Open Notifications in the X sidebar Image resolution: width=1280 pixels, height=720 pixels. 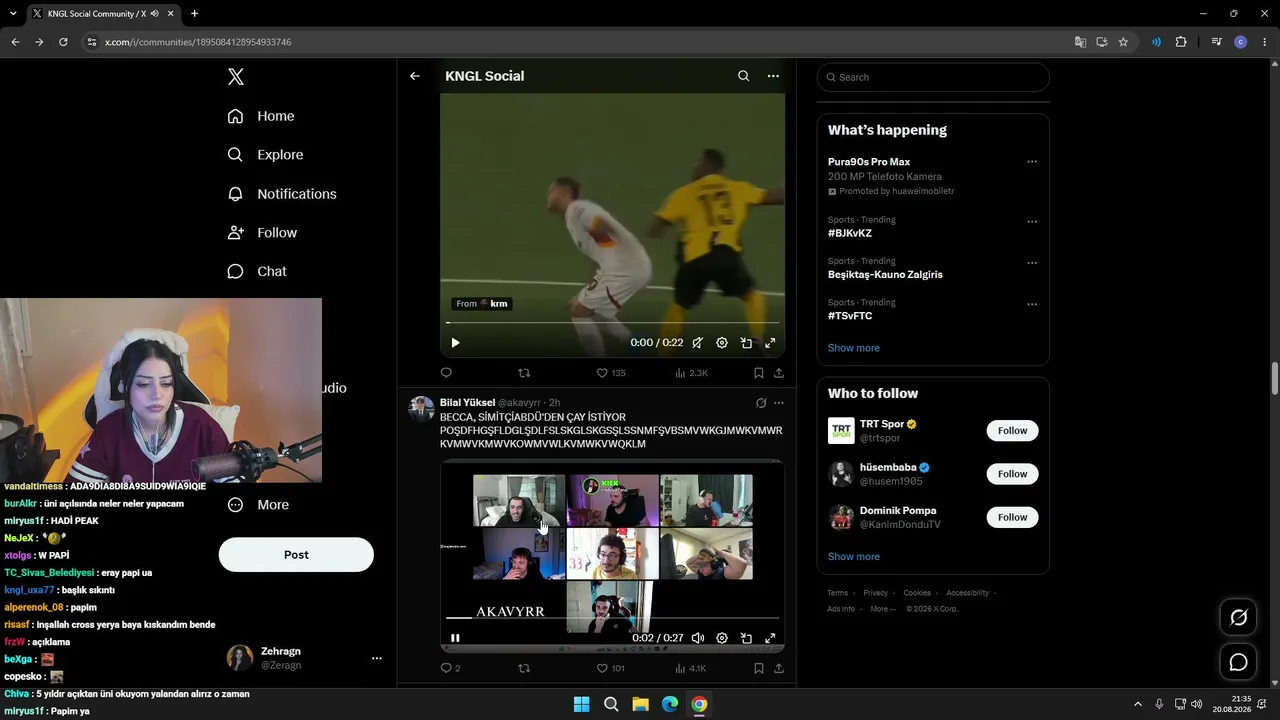(282, 194)
